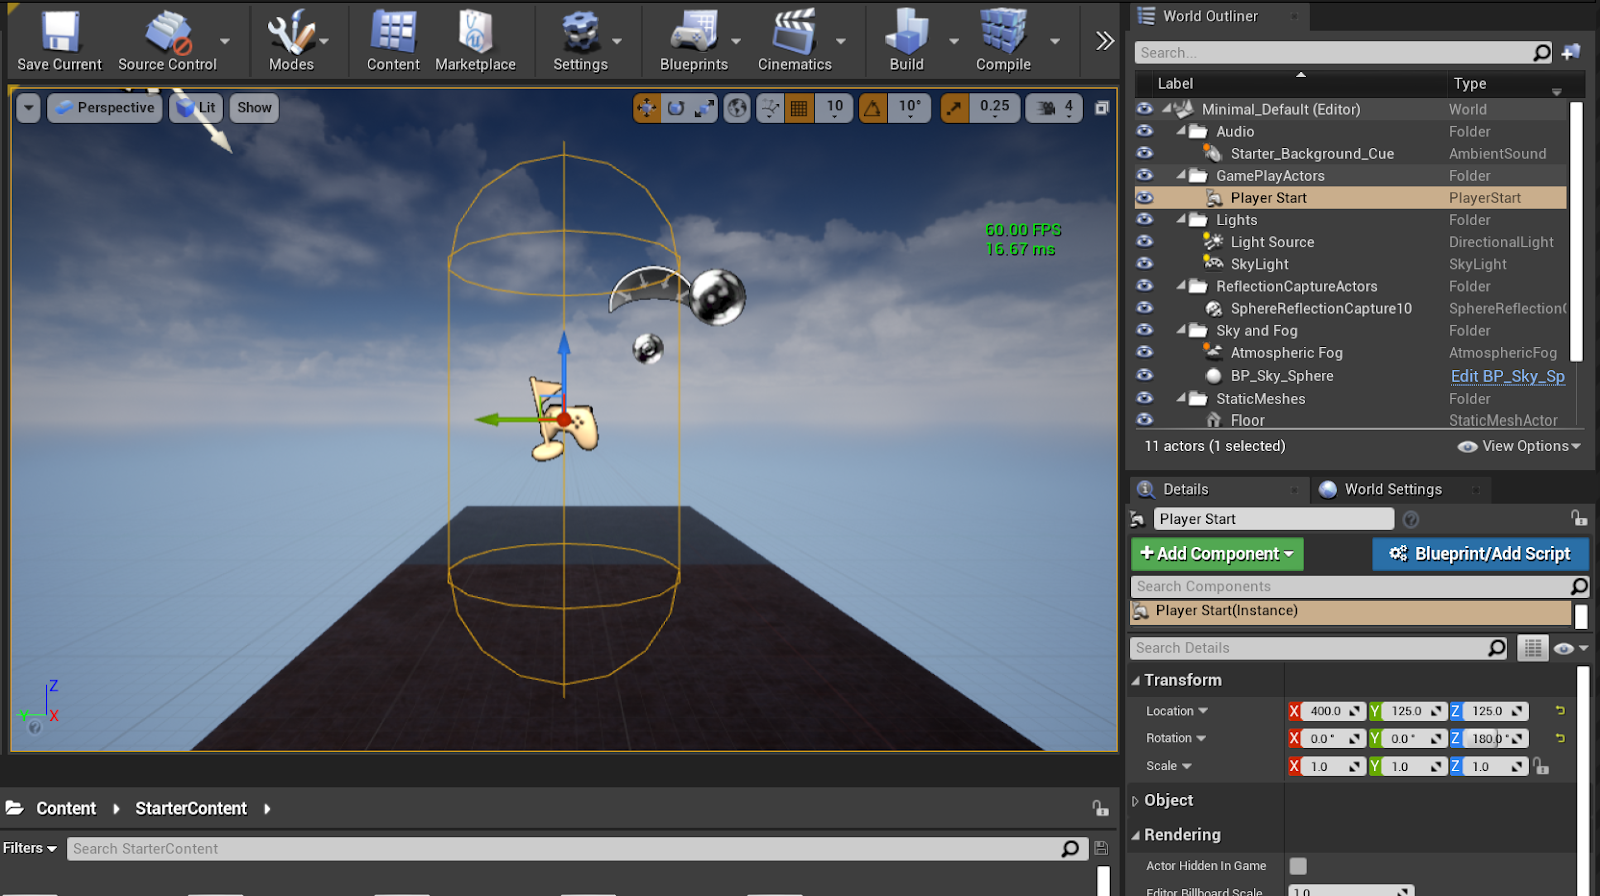Open the Perspective viewport mode menu

(x=105, y=108)
